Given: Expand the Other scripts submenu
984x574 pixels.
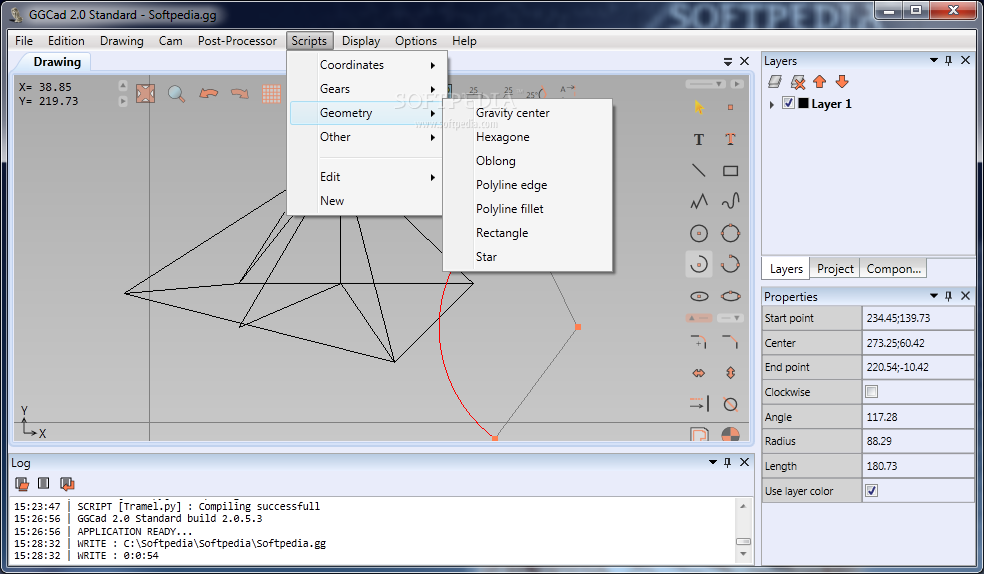Looking at the screenshot, I should pyautogui.click(x=364, y=137).
